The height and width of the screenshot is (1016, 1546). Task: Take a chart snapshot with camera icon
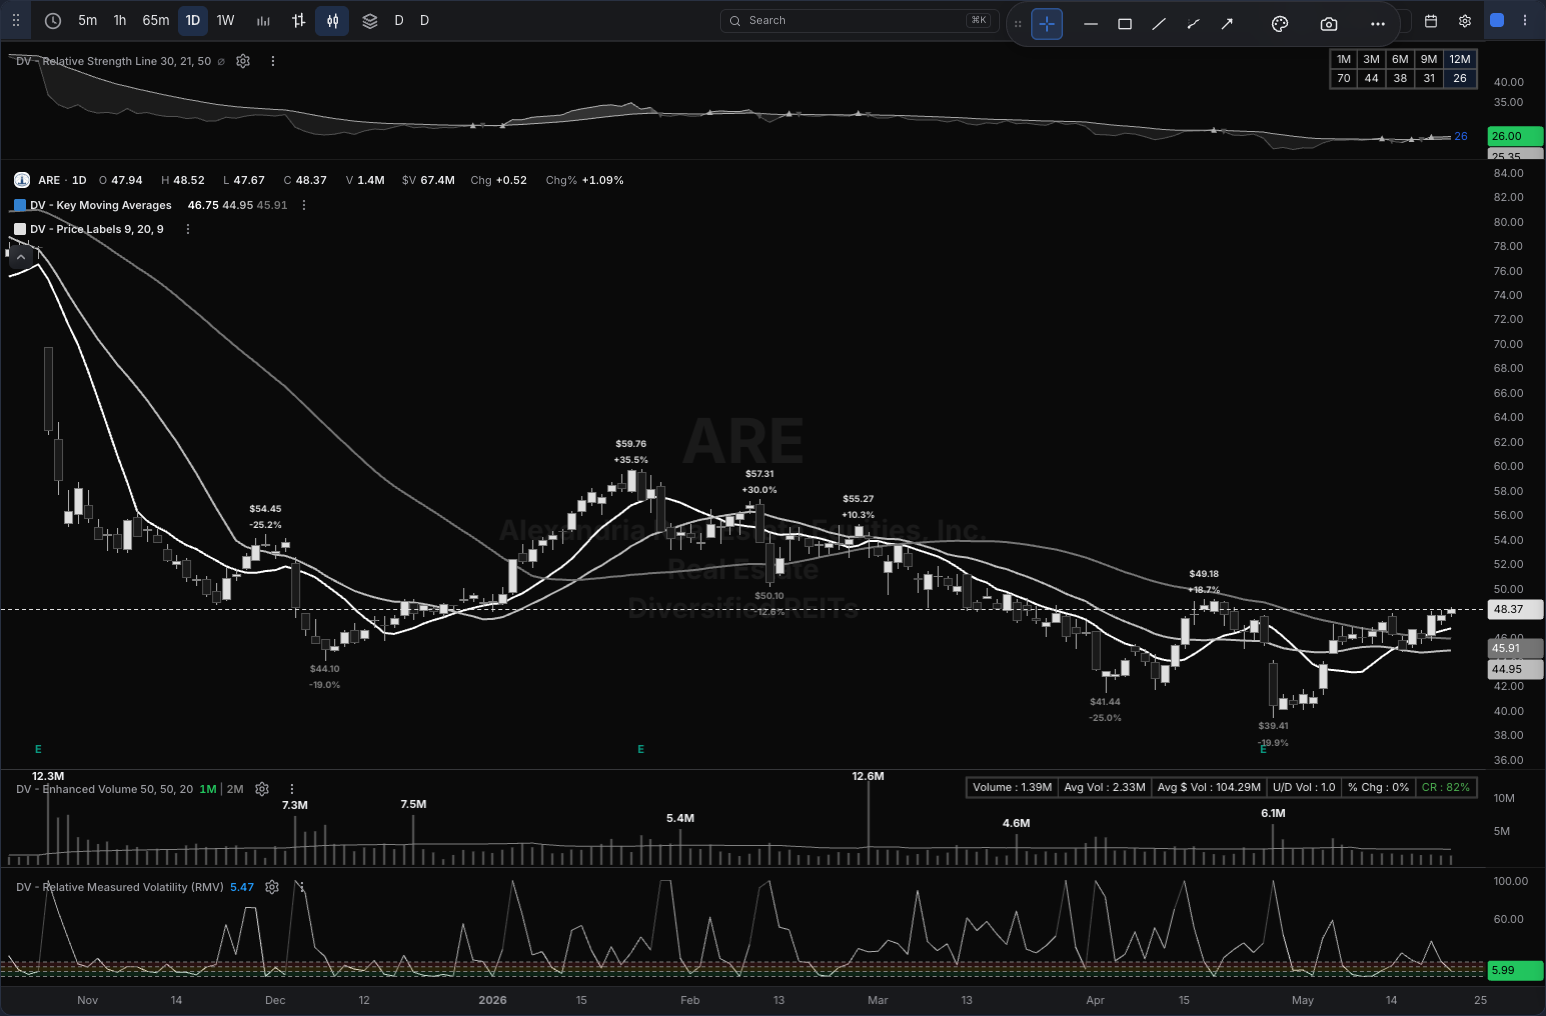[1328, 24]
